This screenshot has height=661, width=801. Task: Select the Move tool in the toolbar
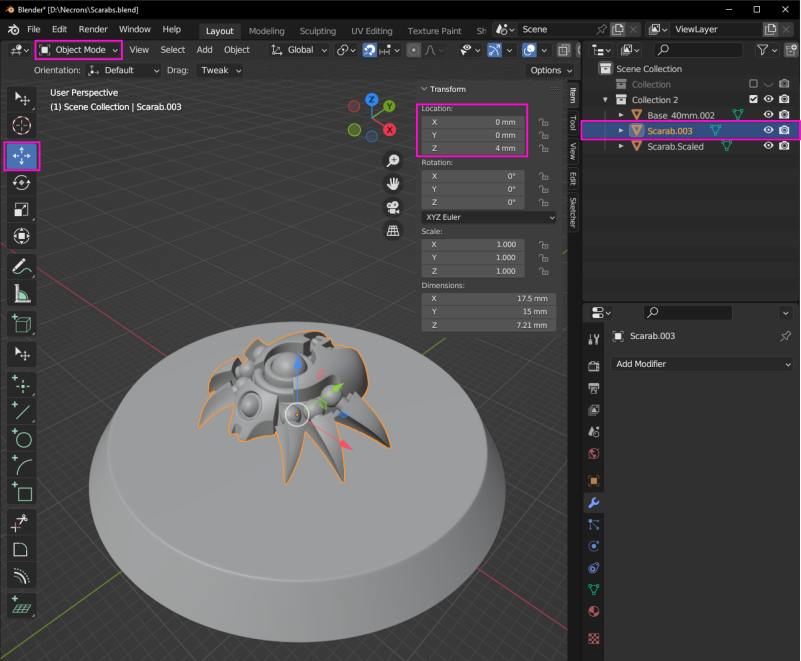coord(22,155)
